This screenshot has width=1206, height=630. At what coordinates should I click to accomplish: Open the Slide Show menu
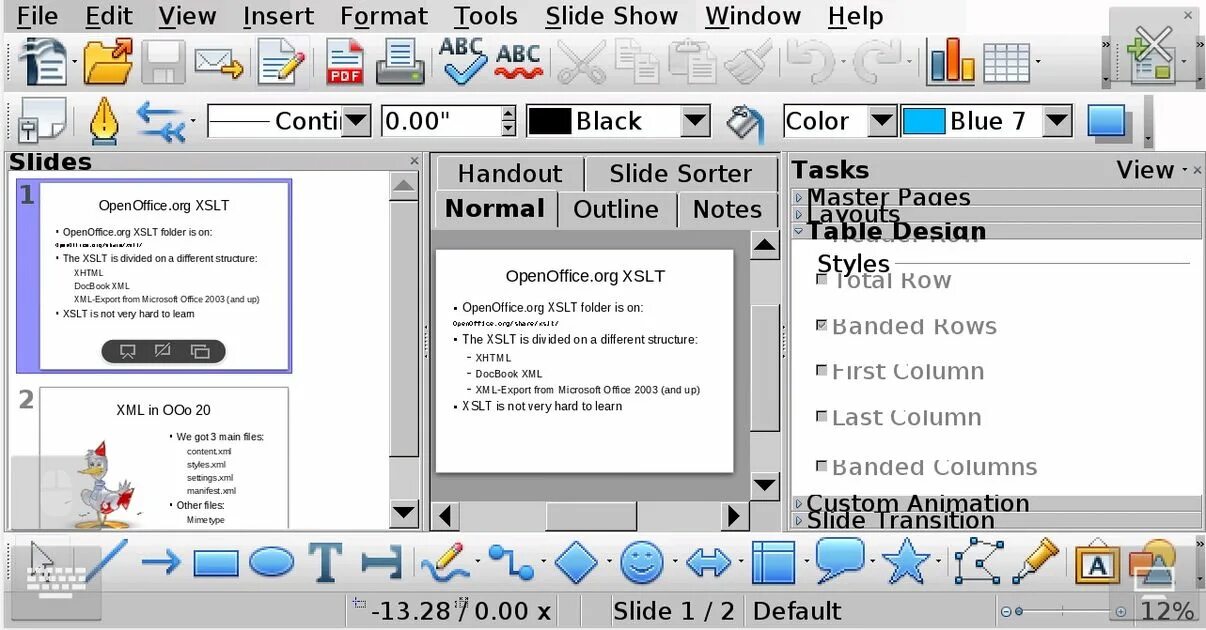coord(612,16)
